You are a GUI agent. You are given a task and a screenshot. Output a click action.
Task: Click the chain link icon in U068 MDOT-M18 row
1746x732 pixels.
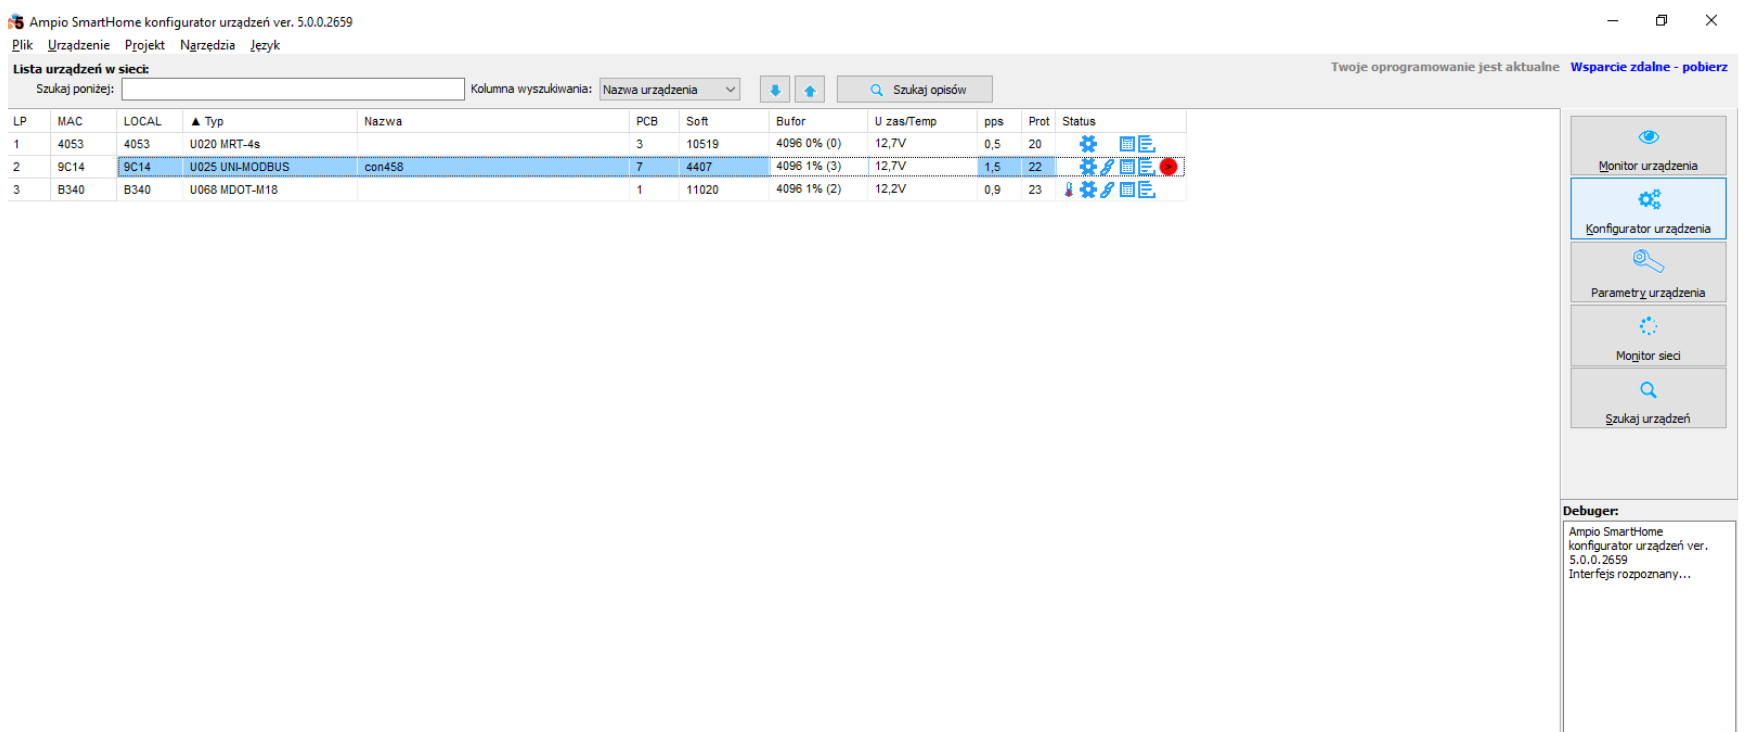[x=1107, y=189]
